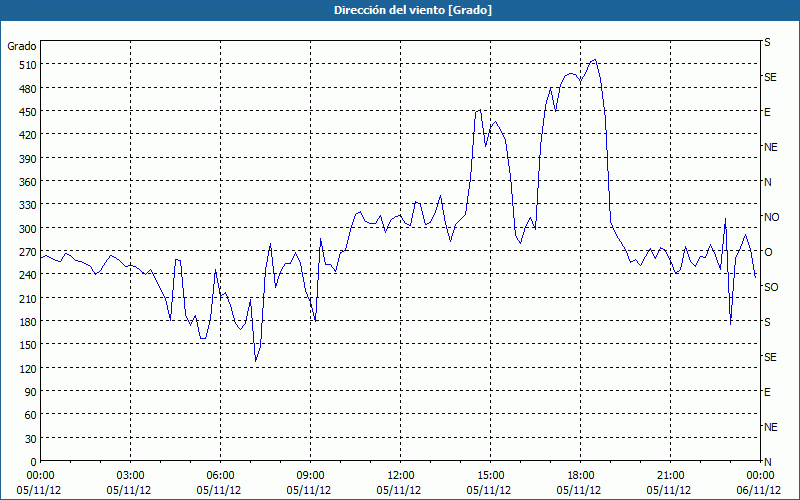Click the 0 tick label on the left axis
This screenshot has width=800, height=500.
[34, 462]
